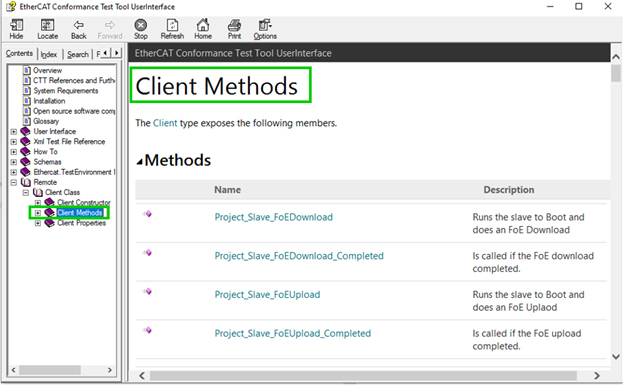
Task: Select the Overview topic in the tree
Action: click(x=47, y=70)
